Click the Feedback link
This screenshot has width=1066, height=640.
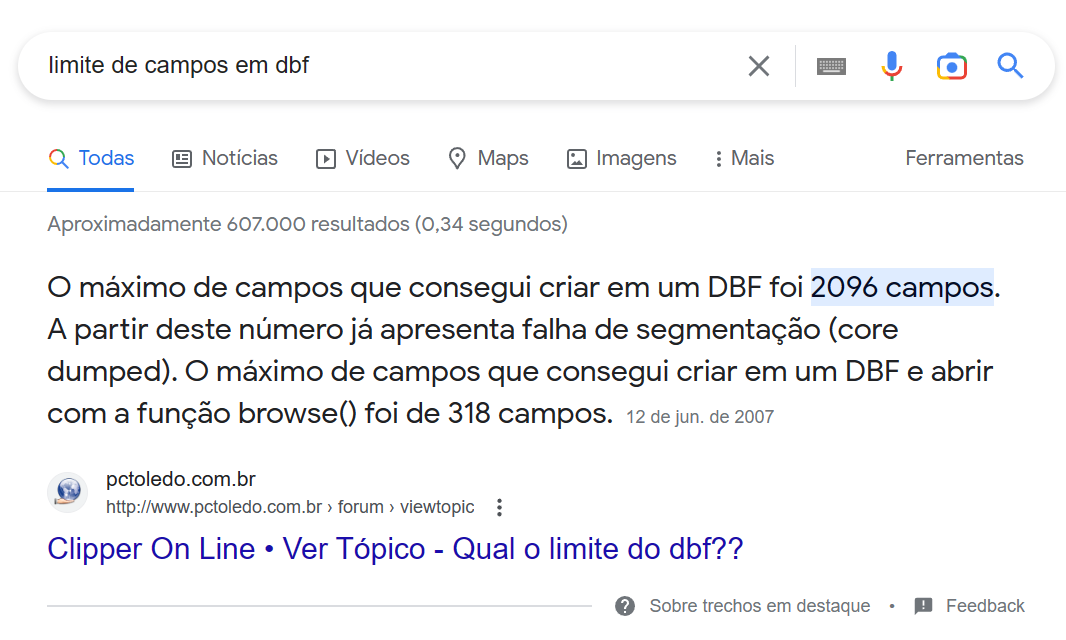pos(985,606)
